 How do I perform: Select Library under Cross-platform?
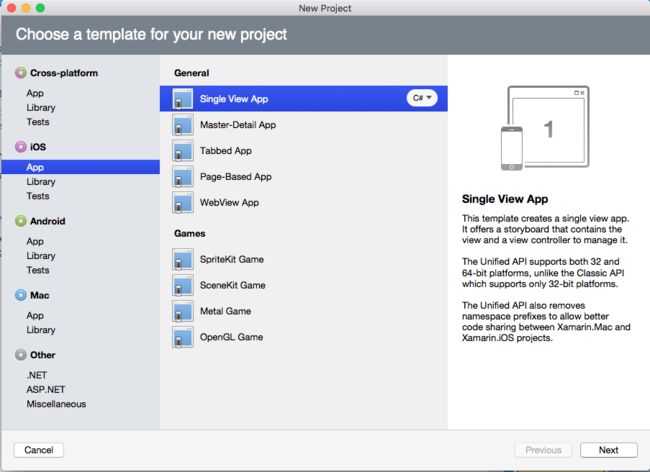[x=41, y=108]
